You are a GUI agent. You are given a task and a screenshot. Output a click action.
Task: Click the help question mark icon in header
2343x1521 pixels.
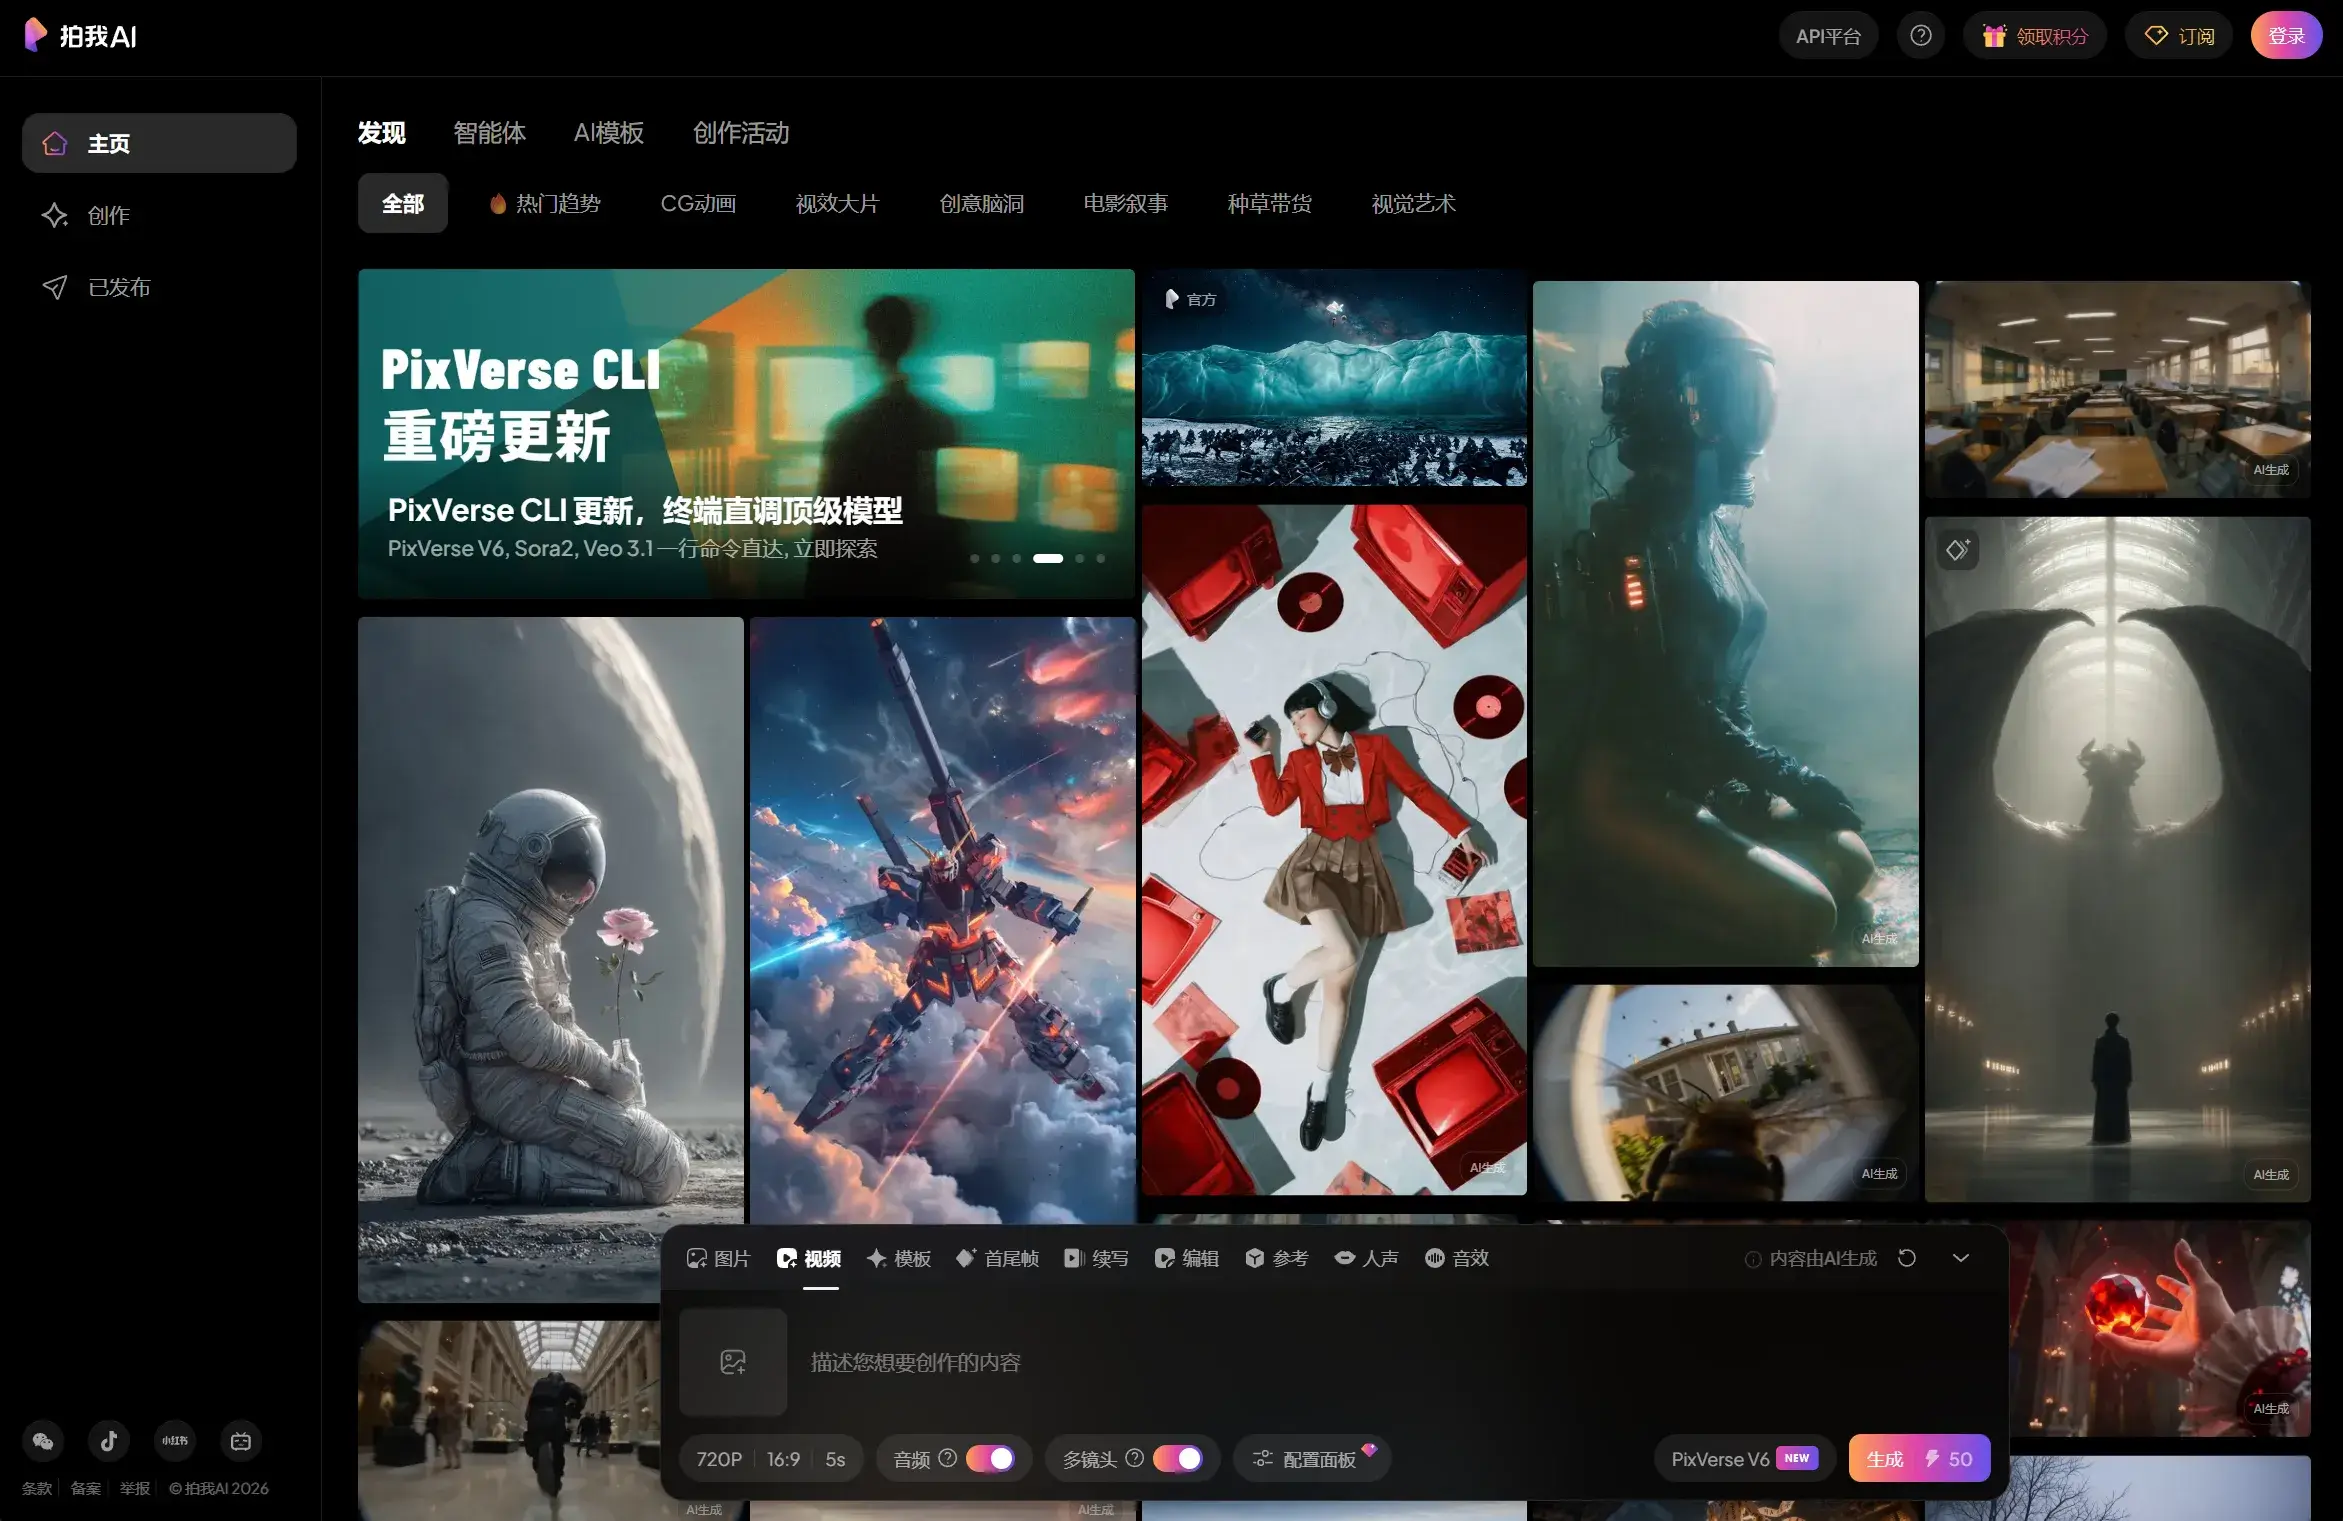click(1920, 36)
